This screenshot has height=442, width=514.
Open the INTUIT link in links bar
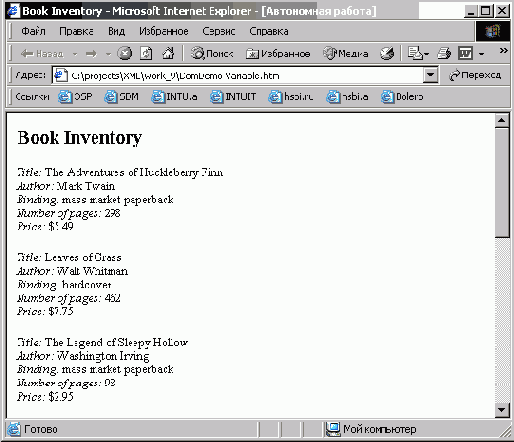point(233,97)
